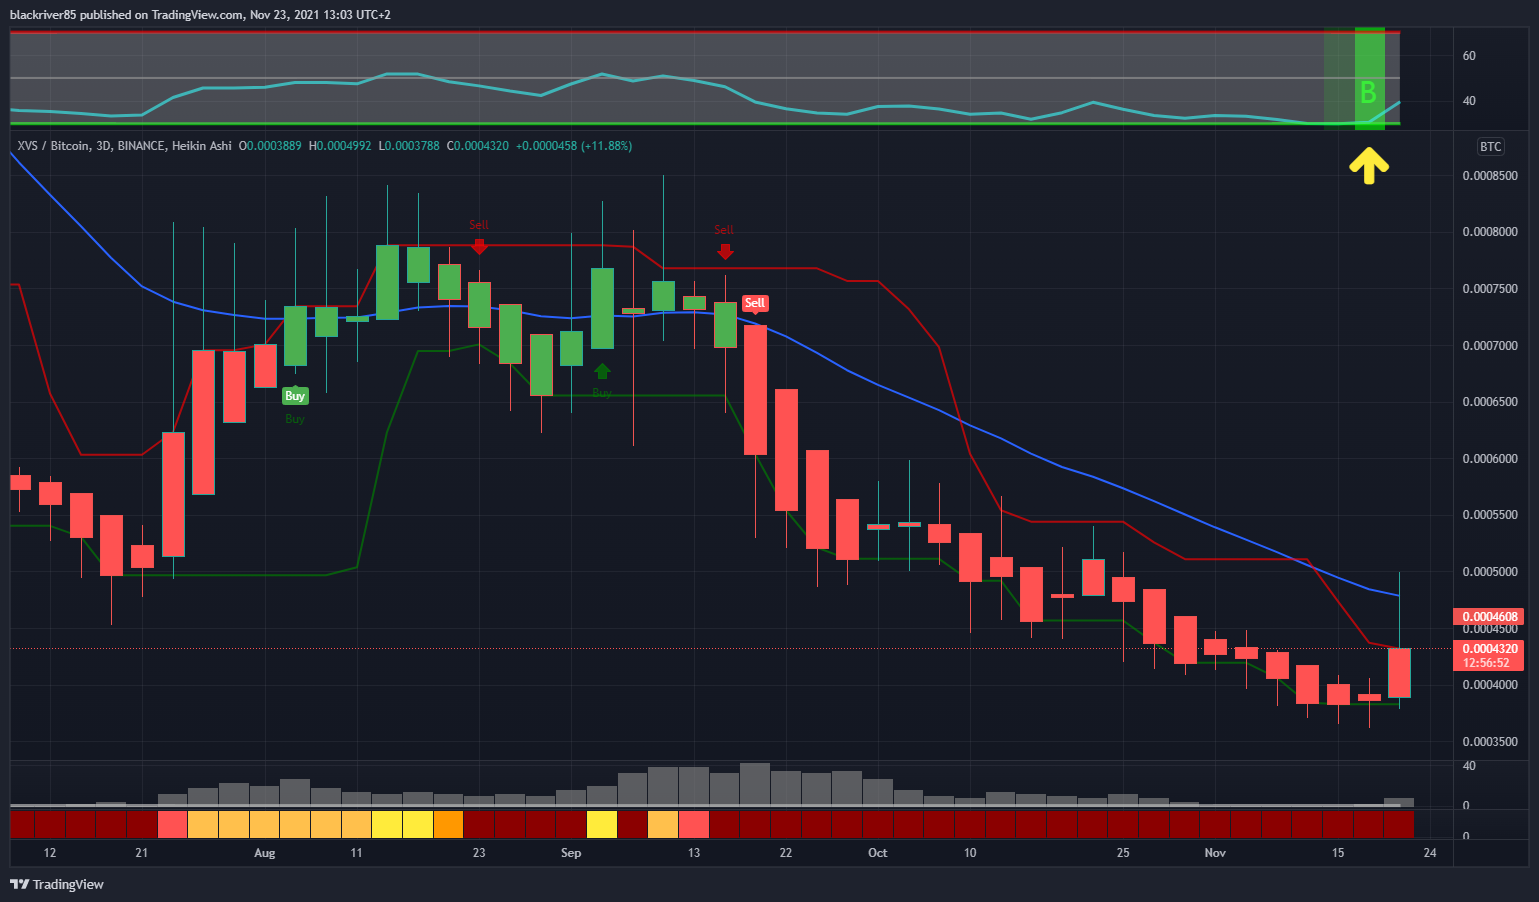Click the red Sell arrow above the Sep 13 candle
Viewport: 1539px width, 902px height.
coord(725,252)
